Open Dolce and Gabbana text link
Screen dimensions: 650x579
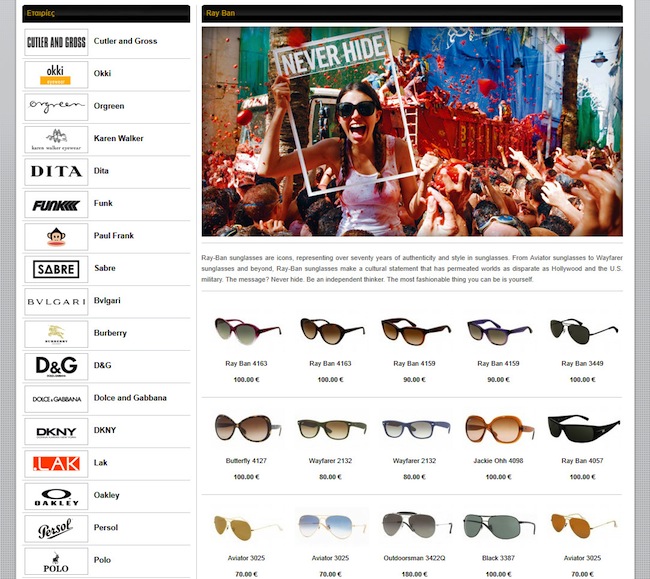(130, 398)
